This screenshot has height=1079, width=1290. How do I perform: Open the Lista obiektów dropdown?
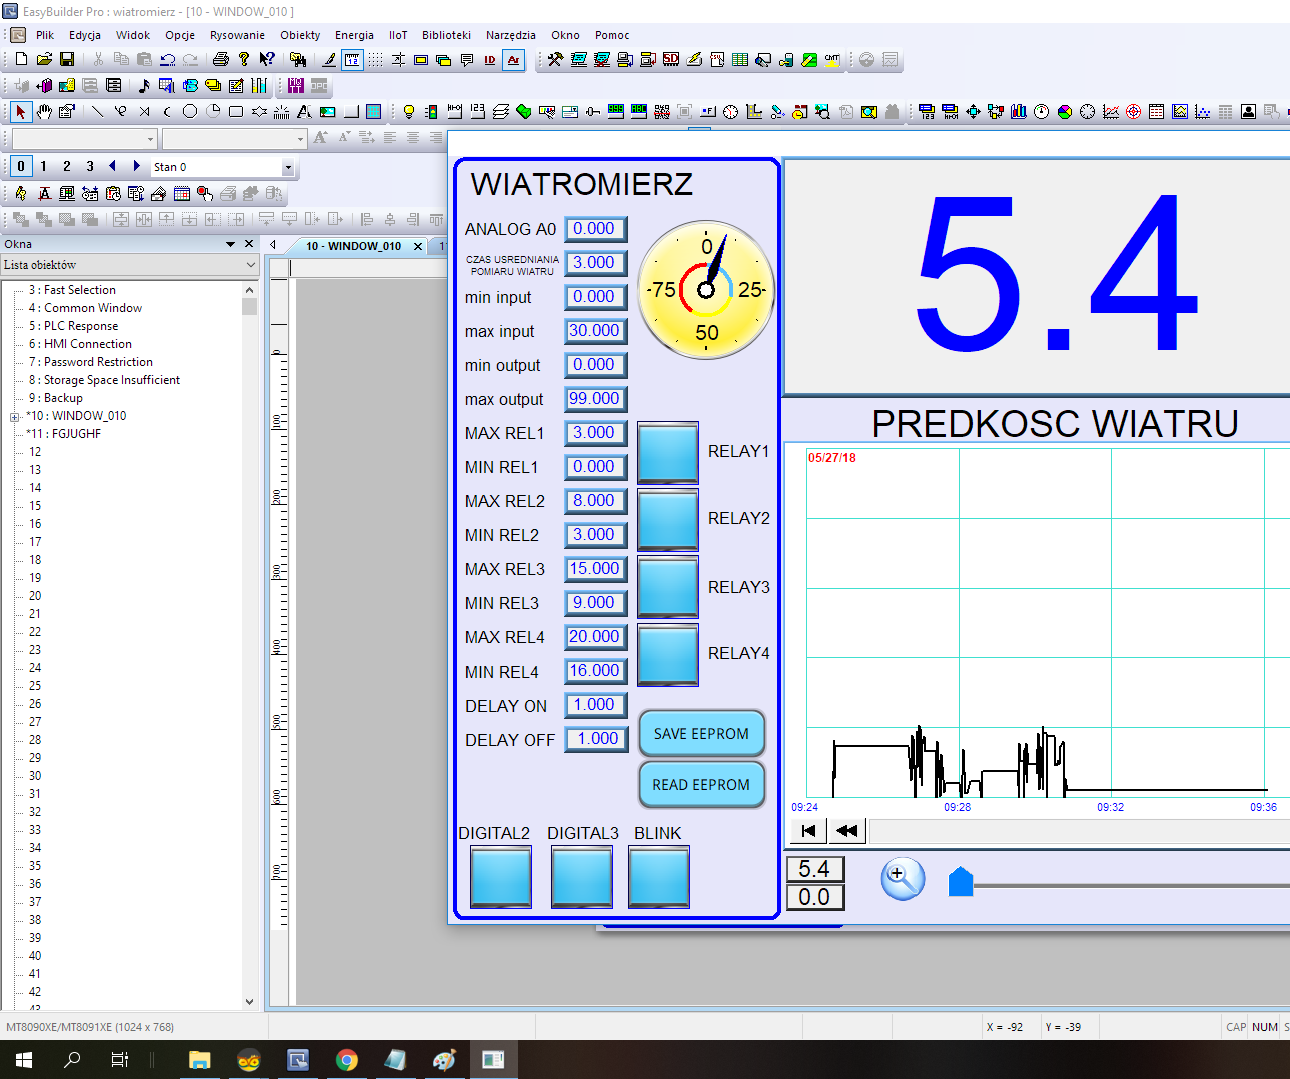pyautogui.click(x=250, y=265)
